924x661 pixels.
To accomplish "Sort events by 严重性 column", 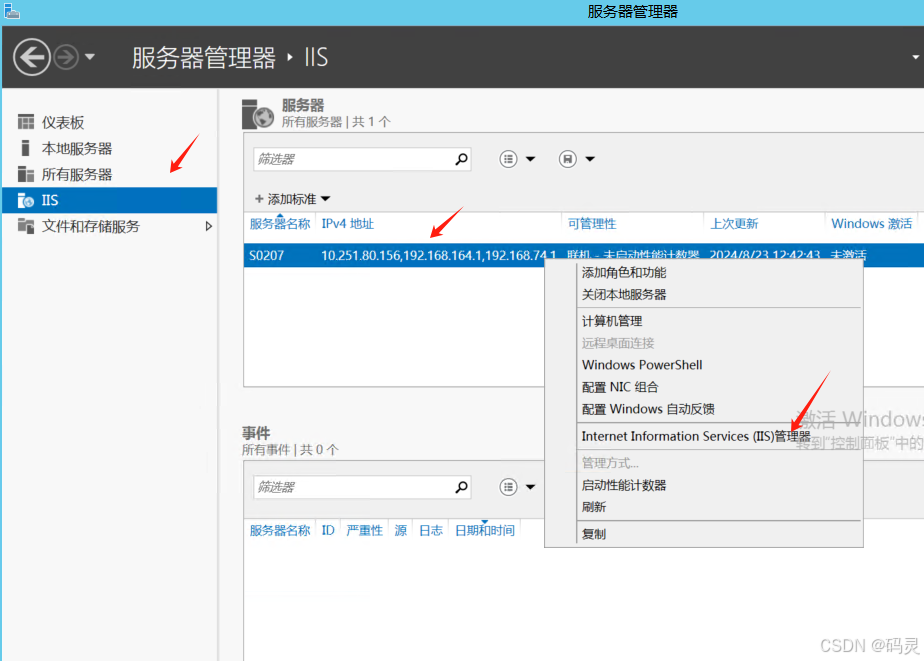I will click(364, 531).
